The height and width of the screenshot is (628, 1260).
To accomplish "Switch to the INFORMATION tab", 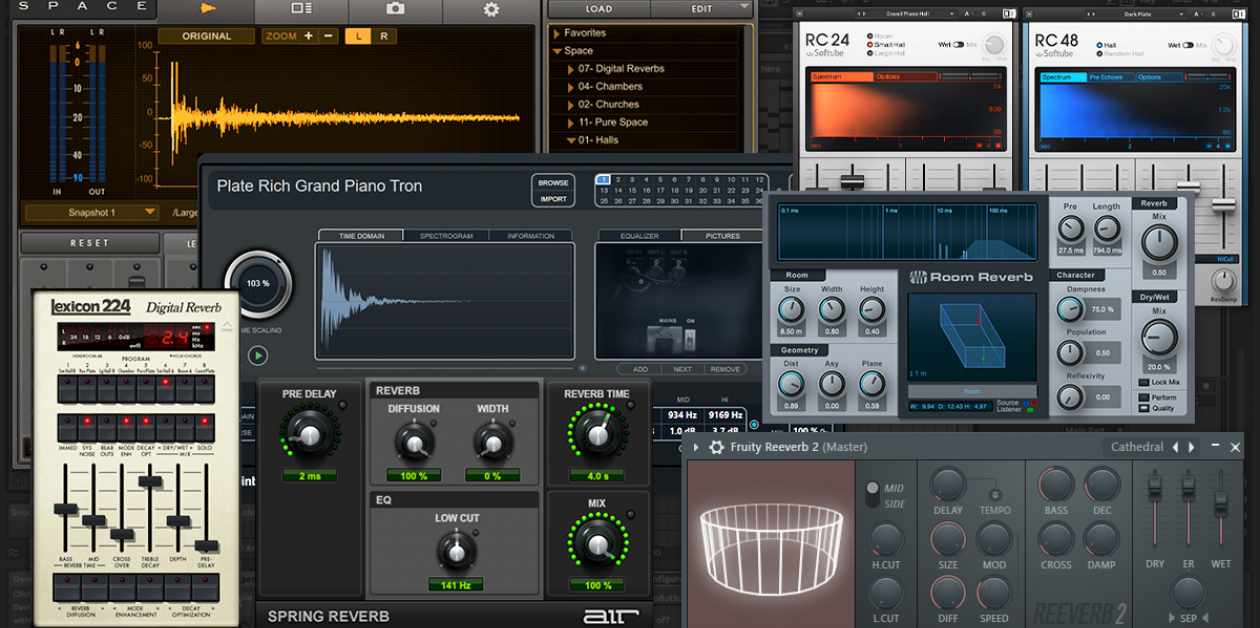I will pos(530,236).
